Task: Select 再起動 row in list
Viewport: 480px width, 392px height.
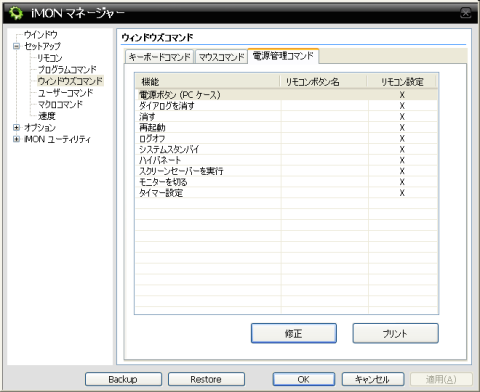Action: tap(286, 128)
